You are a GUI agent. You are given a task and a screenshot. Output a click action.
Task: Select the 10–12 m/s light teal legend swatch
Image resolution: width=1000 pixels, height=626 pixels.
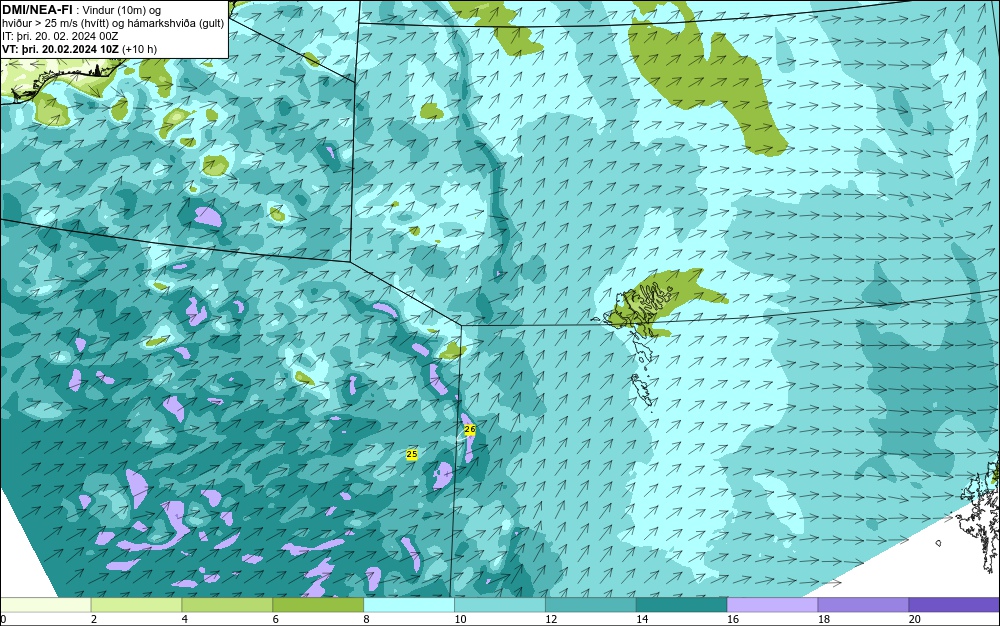(500, 605)
